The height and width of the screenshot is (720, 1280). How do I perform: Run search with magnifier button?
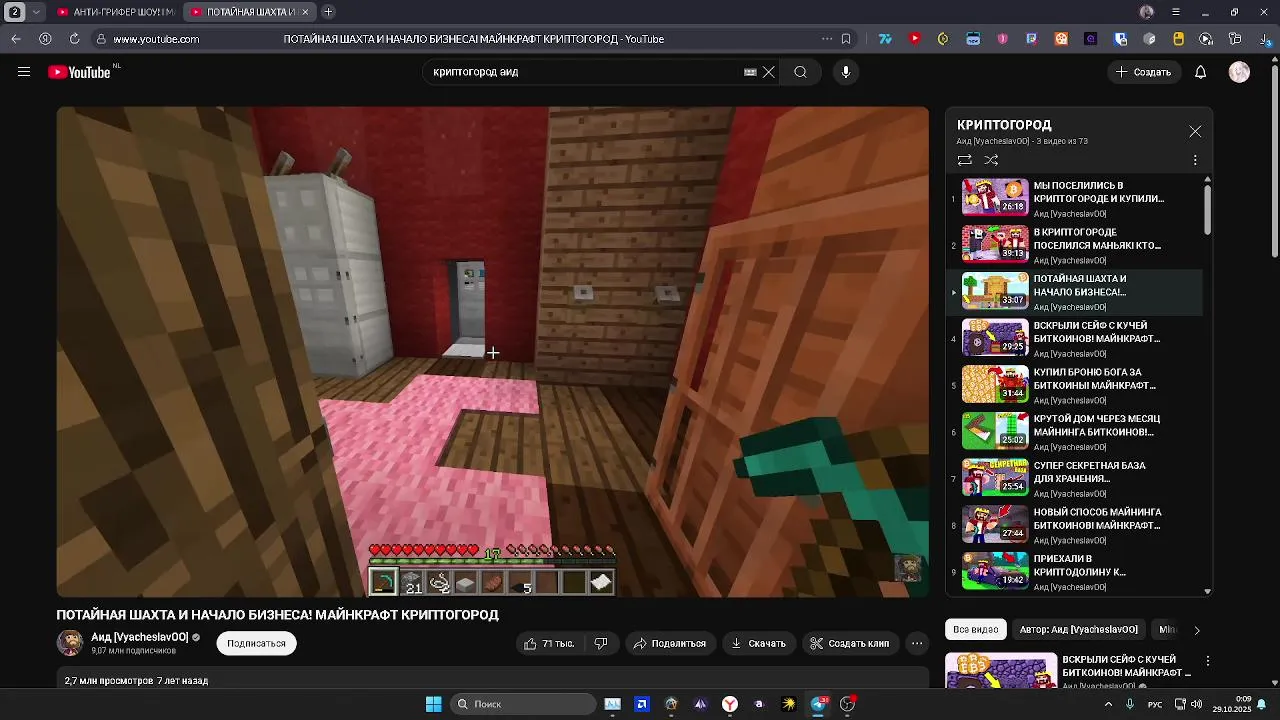pyautogui.click(x=800, y=72)
